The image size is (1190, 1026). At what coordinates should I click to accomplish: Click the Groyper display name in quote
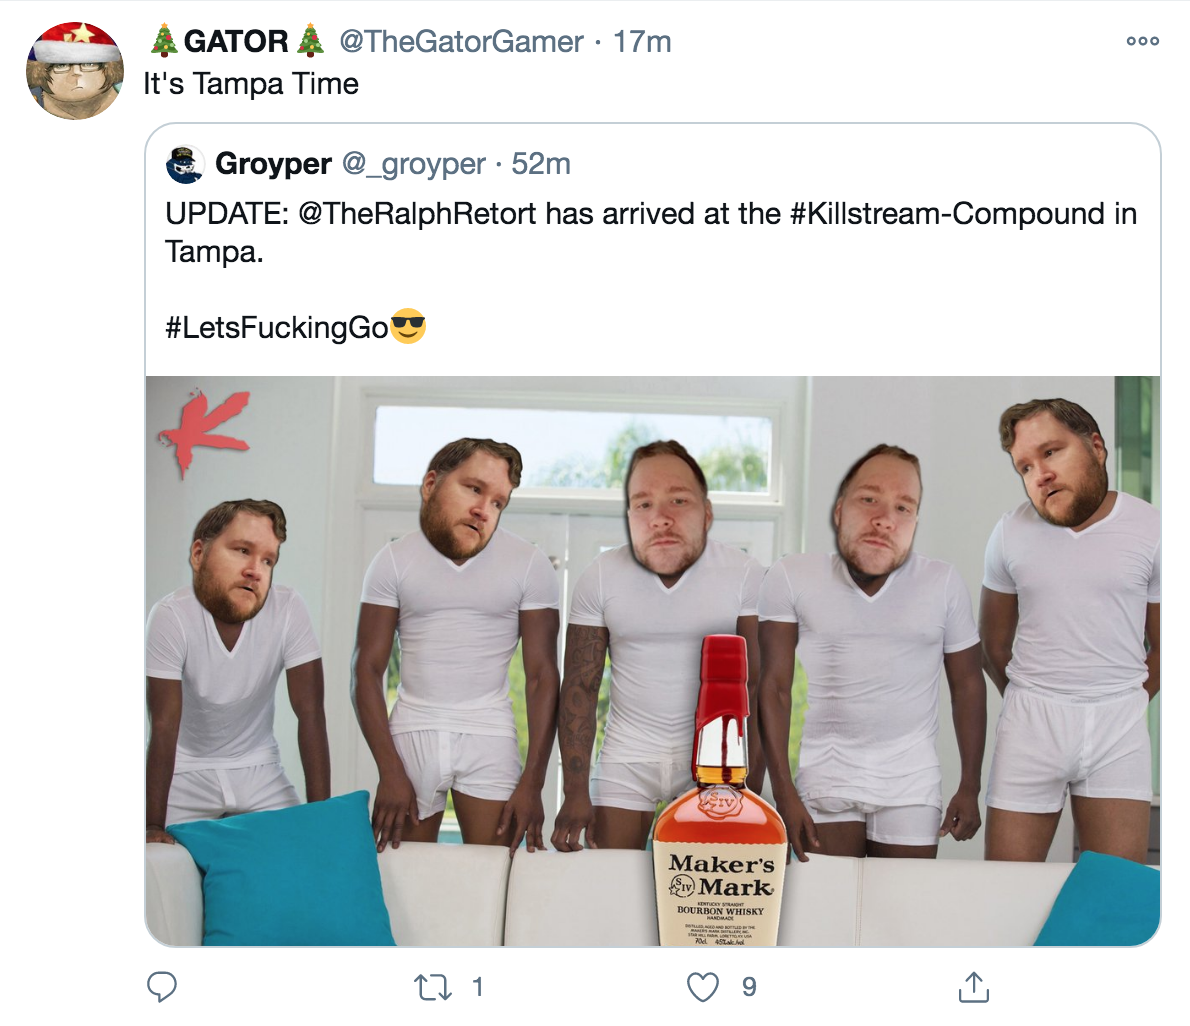tap(273, 164)
